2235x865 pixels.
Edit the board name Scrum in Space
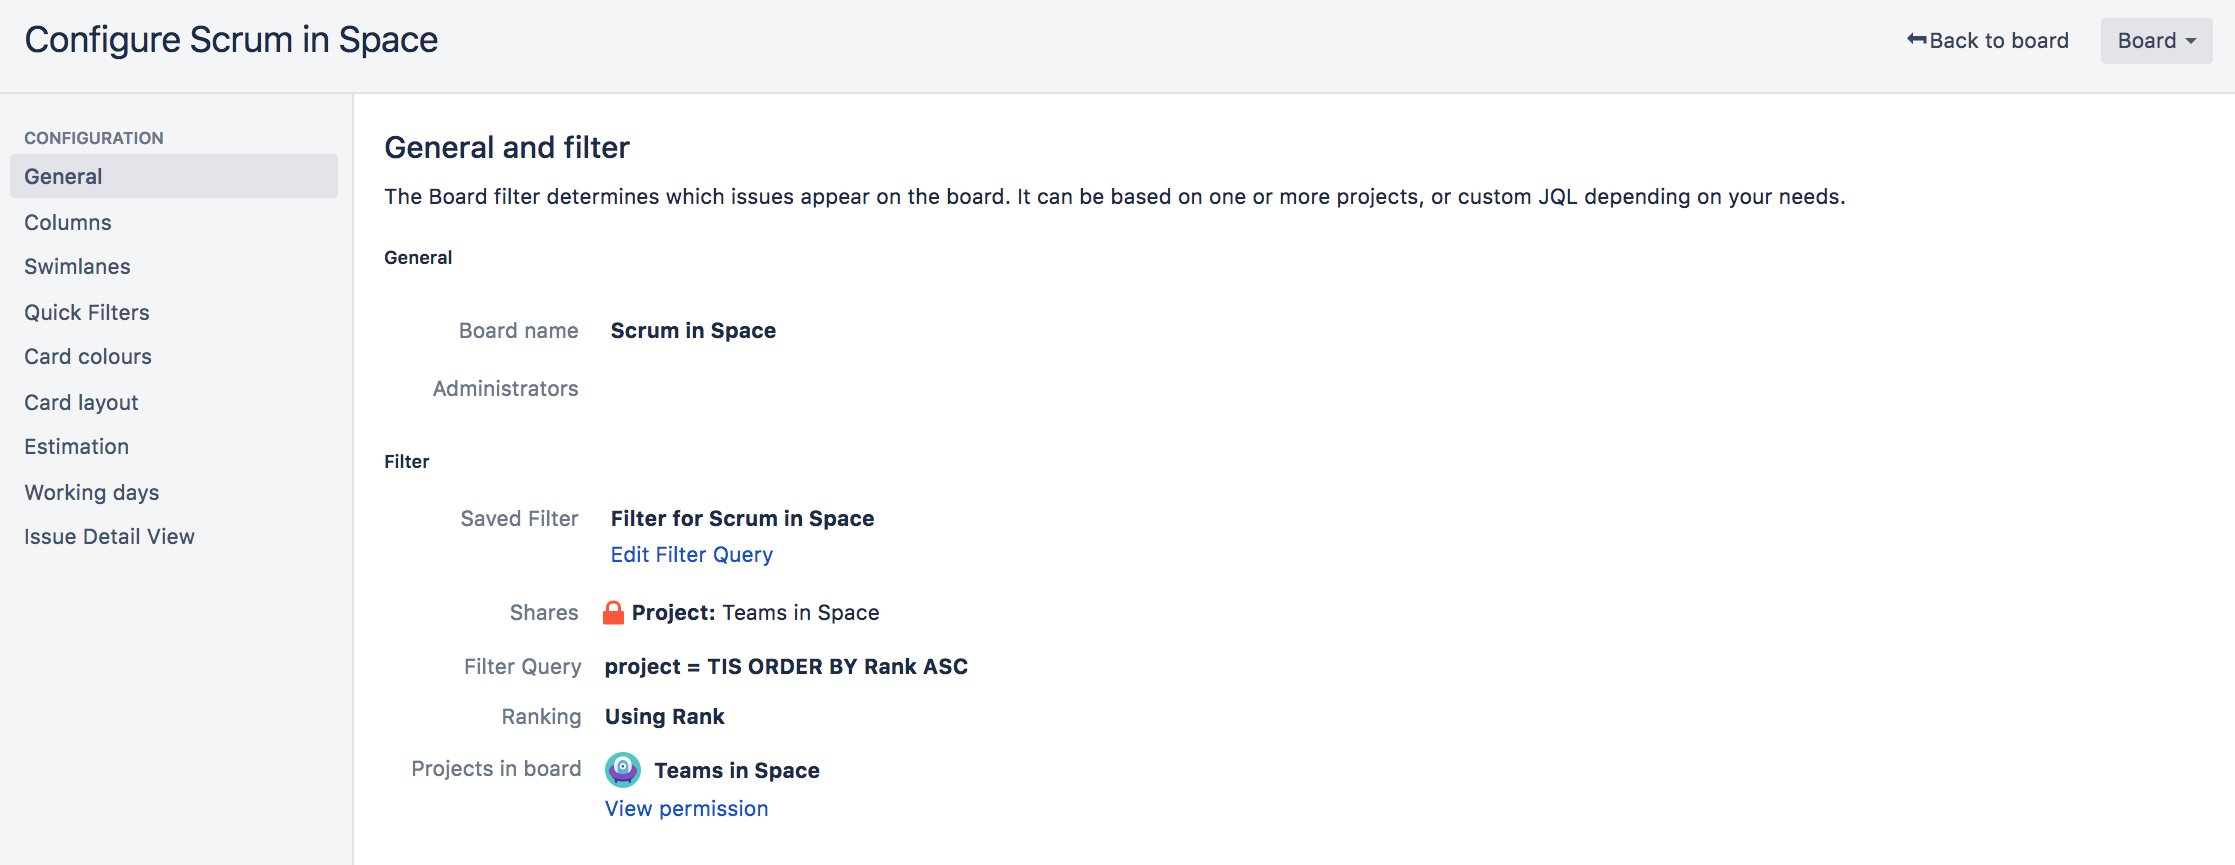693,331
